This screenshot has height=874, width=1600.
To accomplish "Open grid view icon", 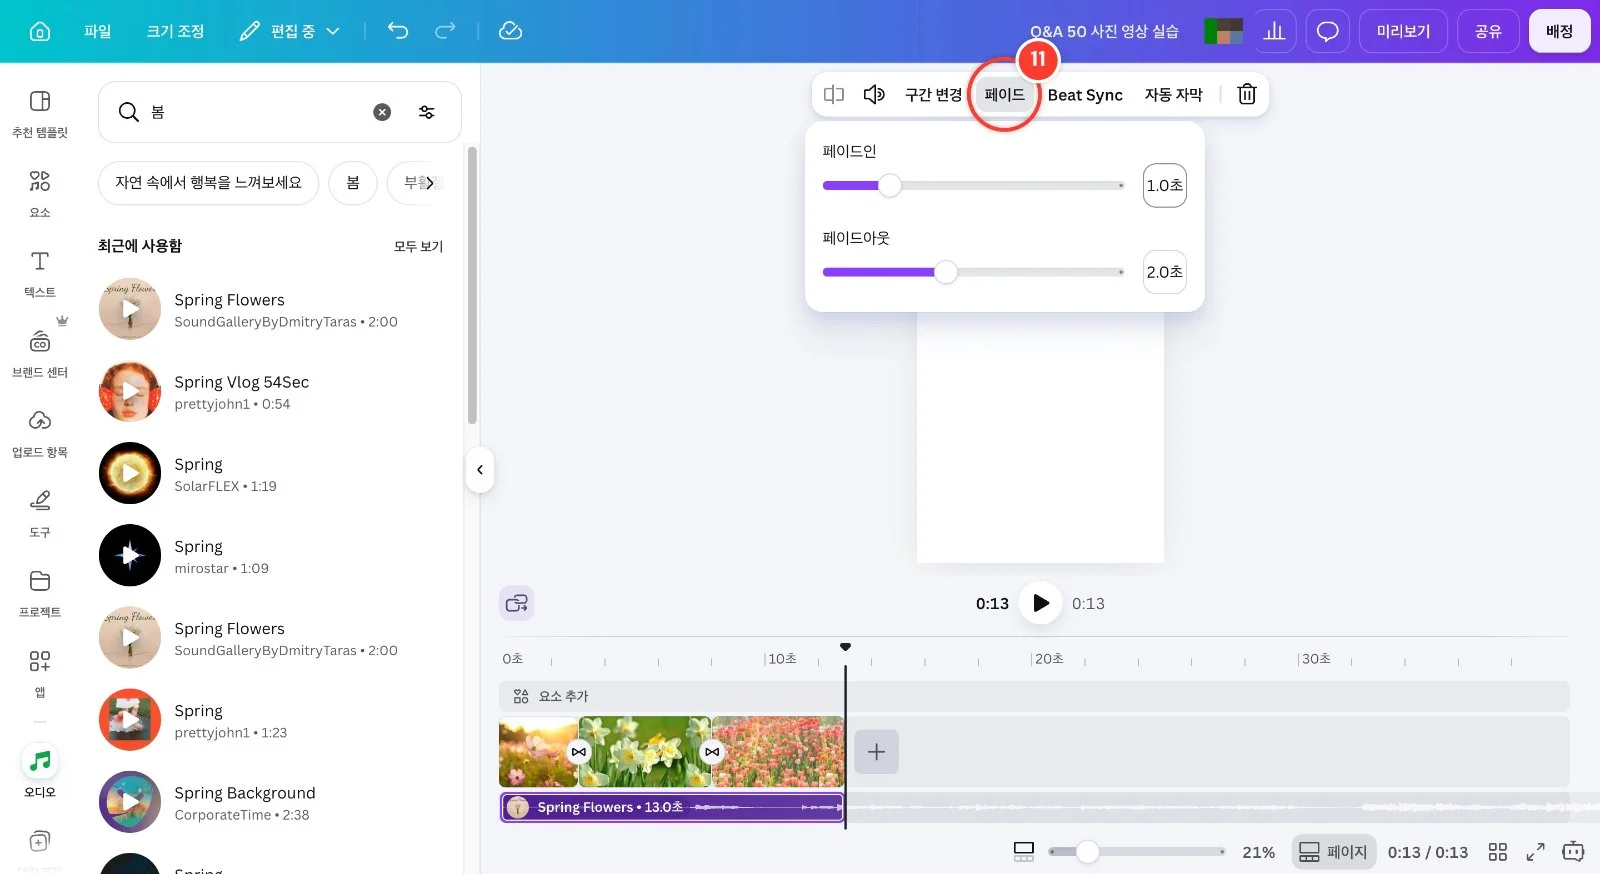I will click(1497, 852).
